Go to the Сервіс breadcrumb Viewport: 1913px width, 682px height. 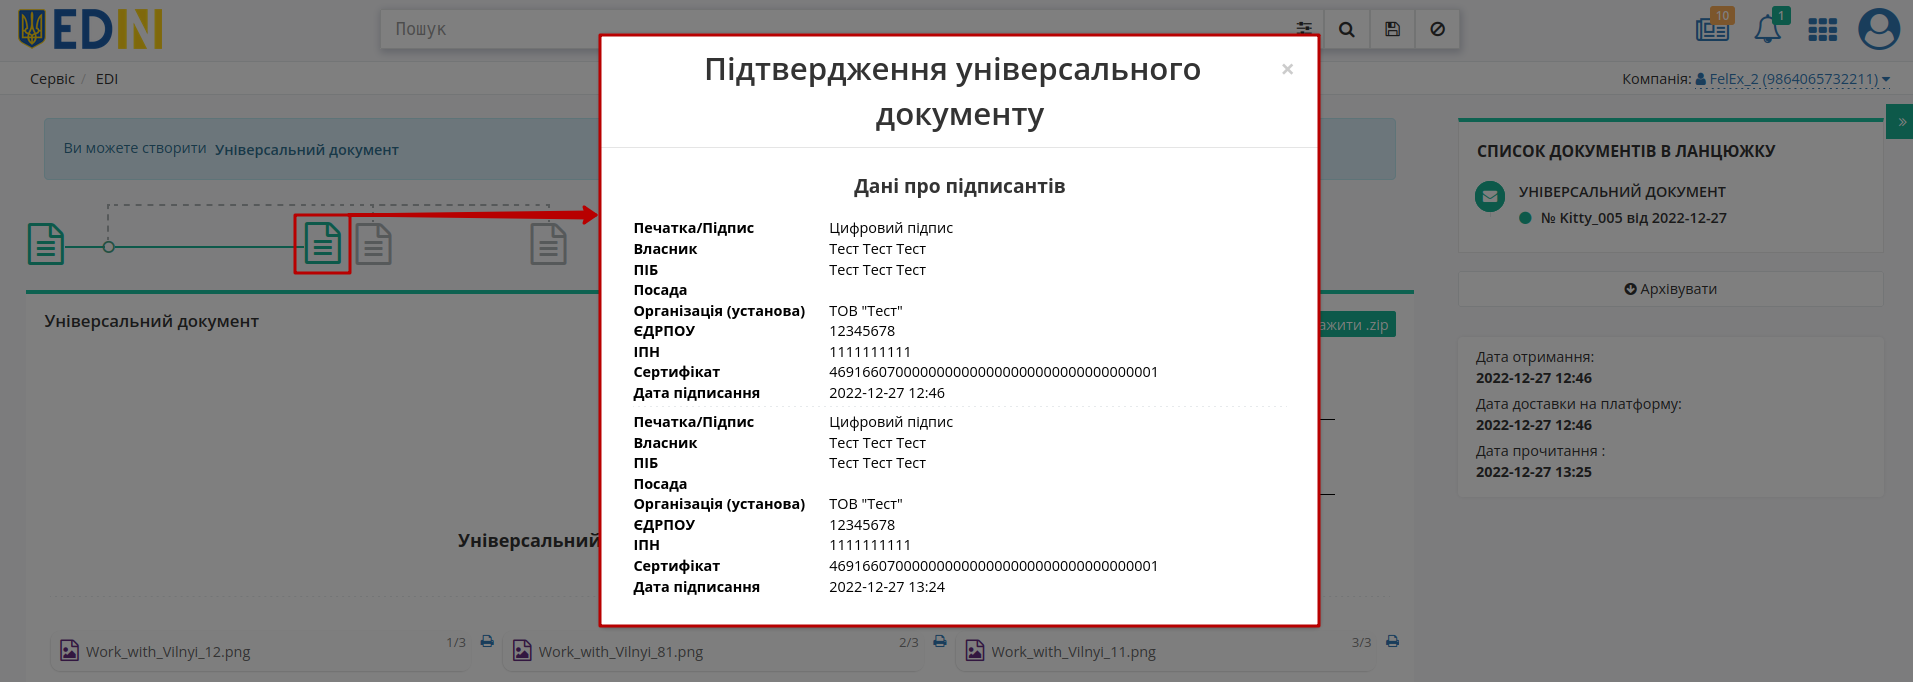point(52,79)
